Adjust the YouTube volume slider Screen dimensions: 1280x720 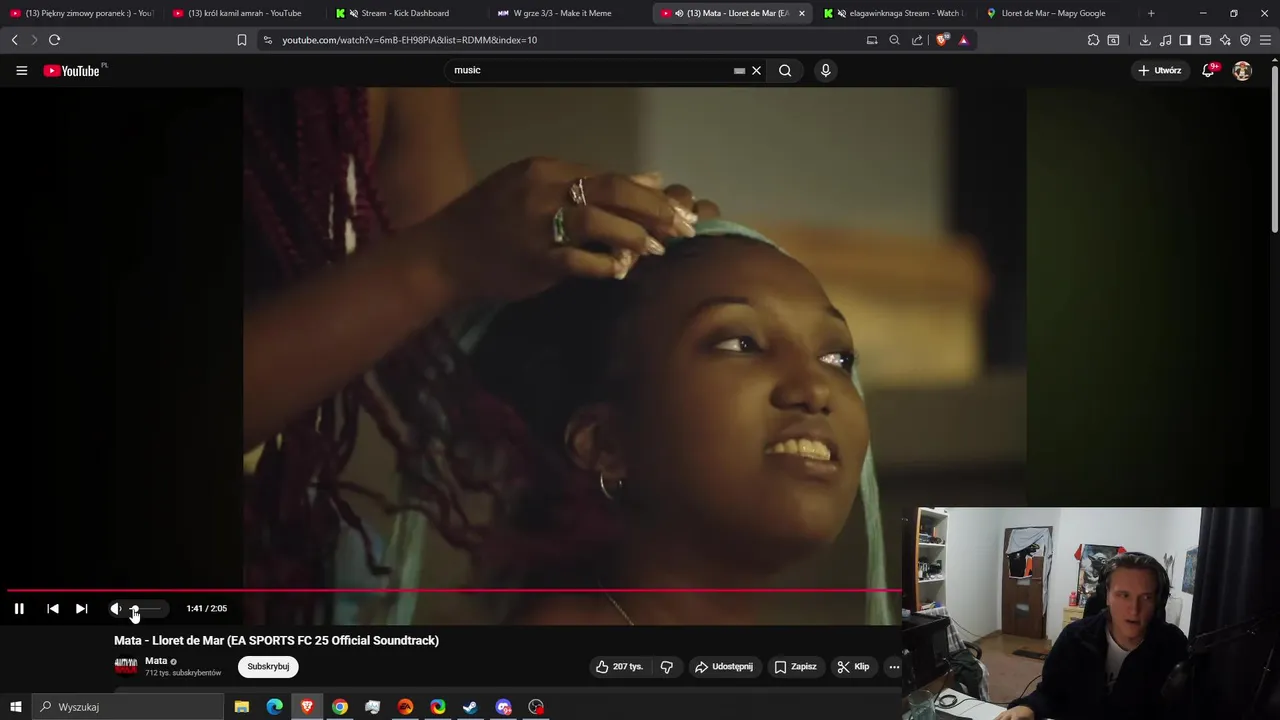click(x=146, y=608)
